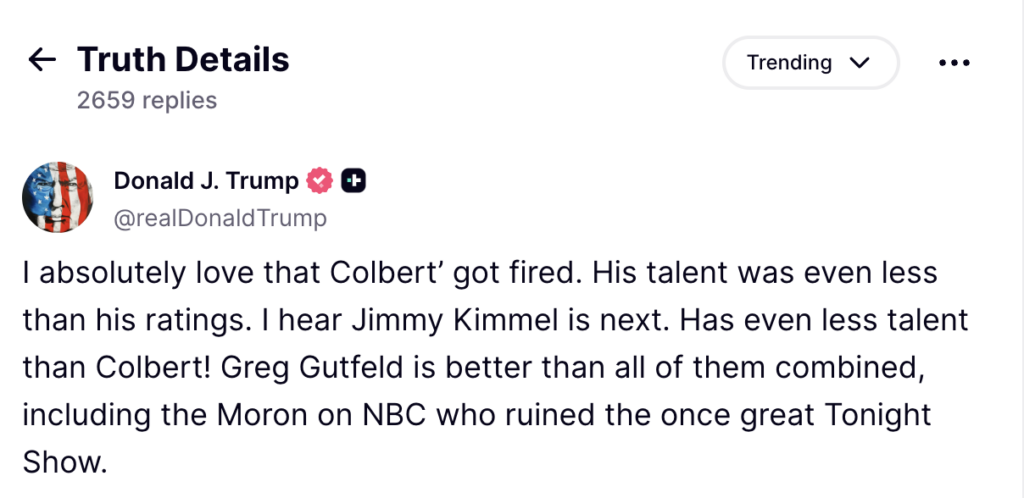Open the Donald J. Trump display name
This screenshot has height=498, width=1024.
tap(206, 181)
